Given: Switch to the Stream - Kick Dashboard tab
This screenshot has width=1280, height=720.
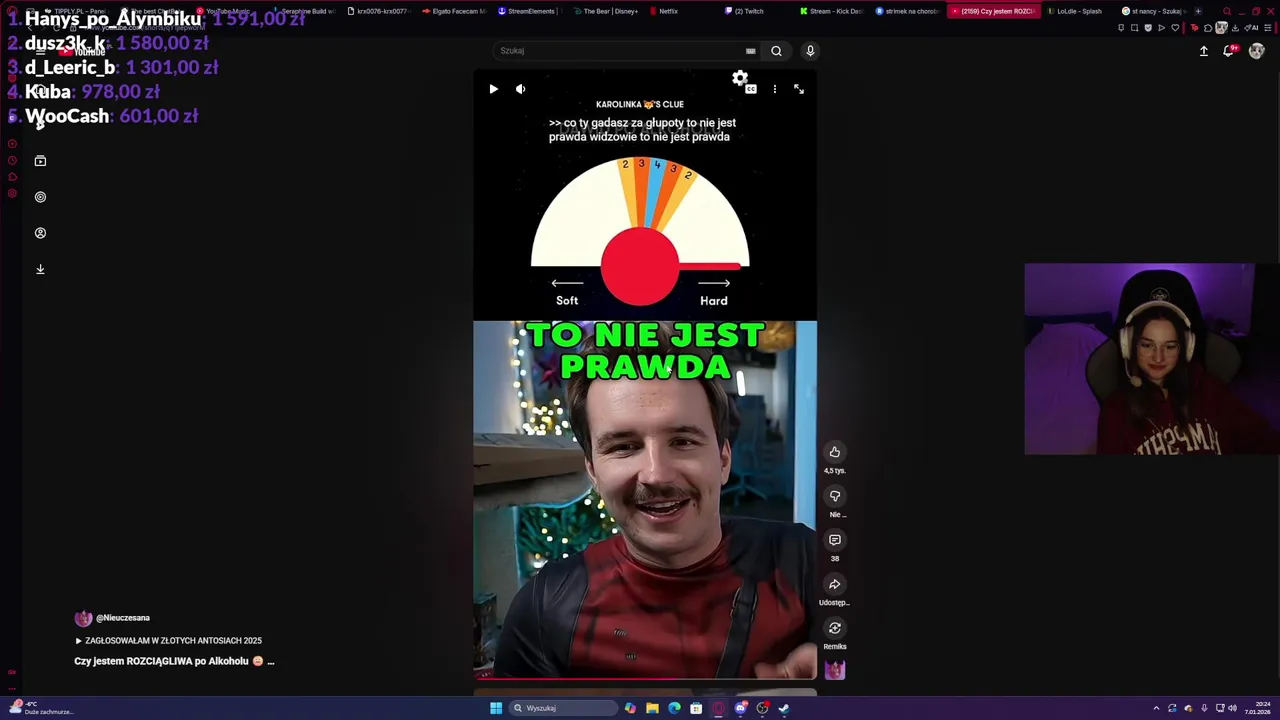Looking at the screenshot, I should point(832,11).
